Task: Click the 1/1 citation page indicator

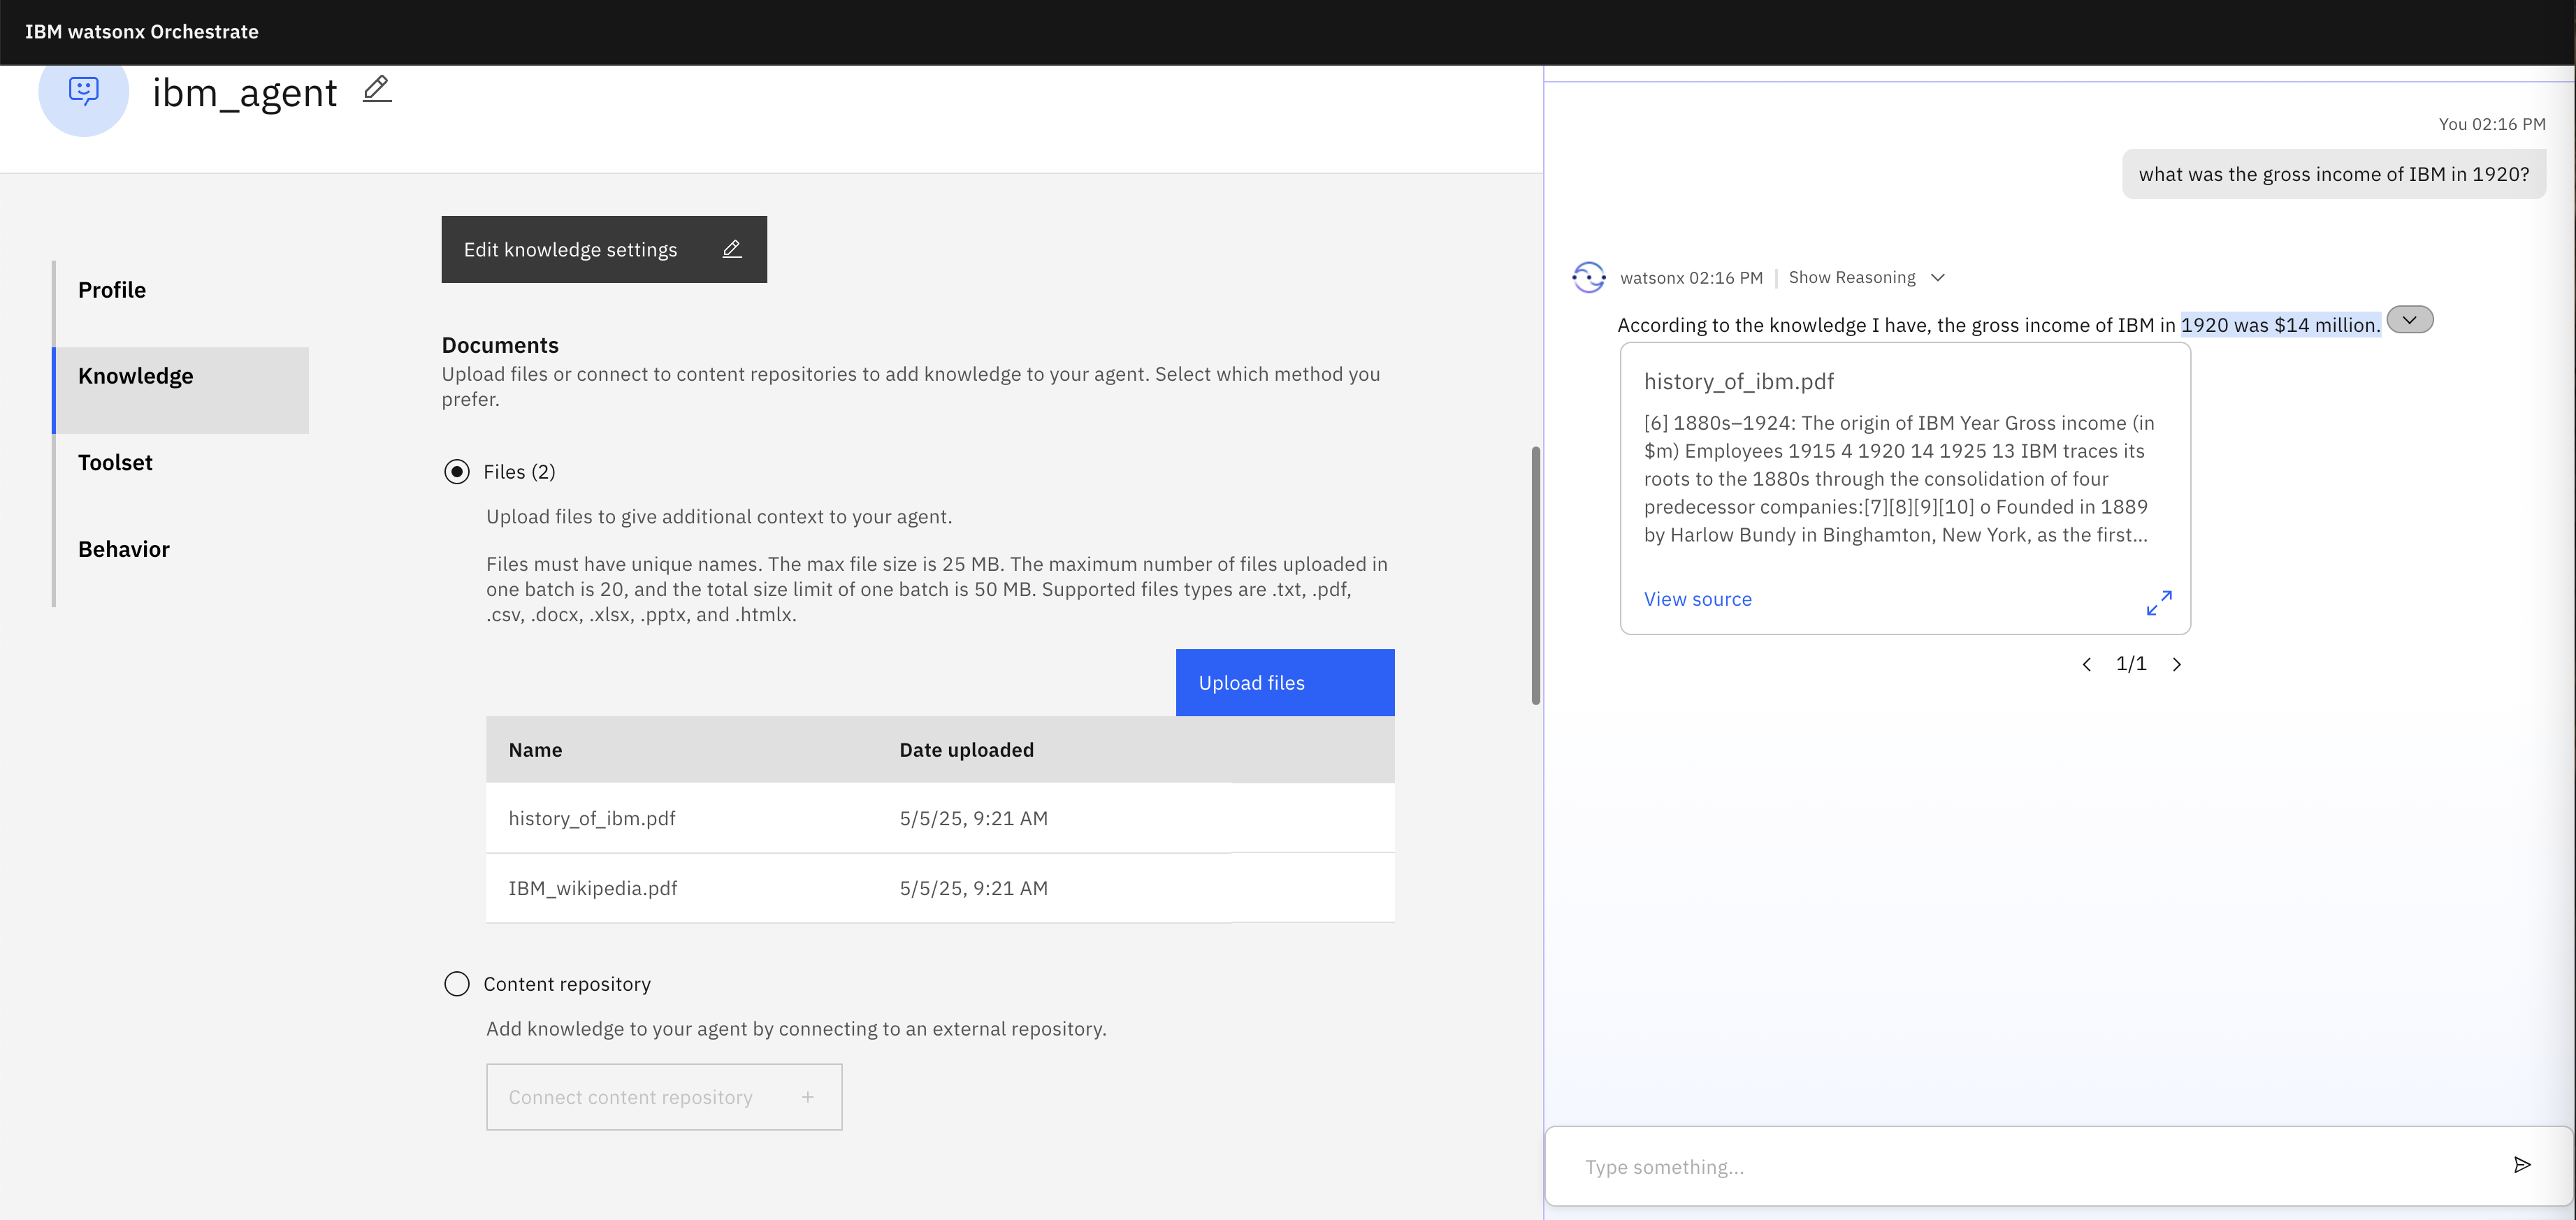Action: pyautogui.click(x=2131, y=664)
